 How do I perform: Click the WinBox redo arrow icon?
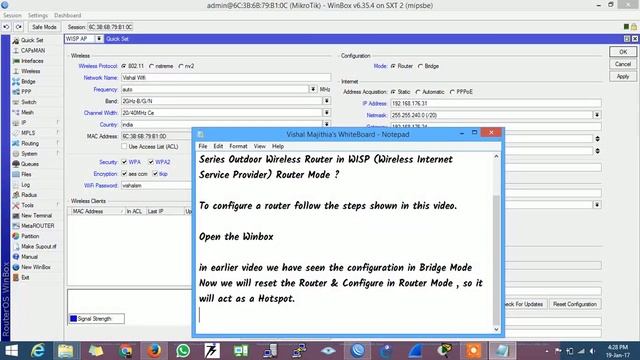tap(19, 27)
